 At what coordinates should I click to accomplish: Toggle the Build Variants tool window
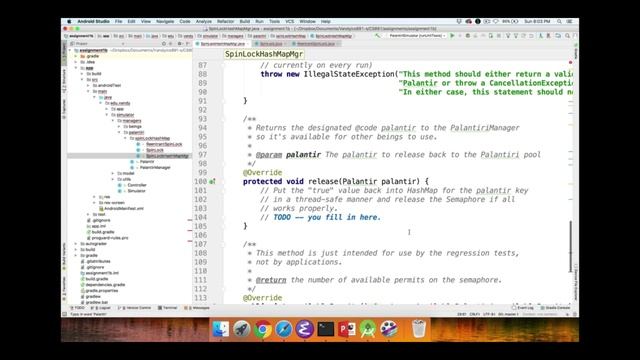pos(64,256)
